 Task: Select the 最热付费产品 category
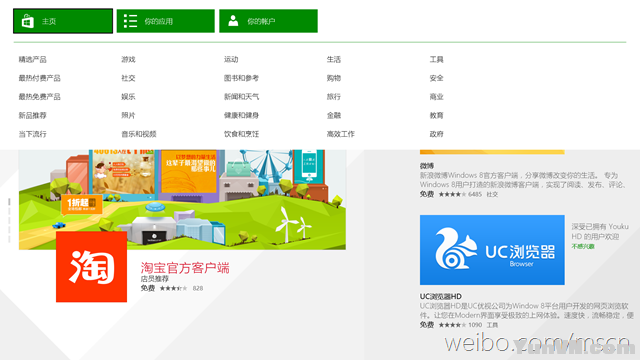tap(39, 78)
